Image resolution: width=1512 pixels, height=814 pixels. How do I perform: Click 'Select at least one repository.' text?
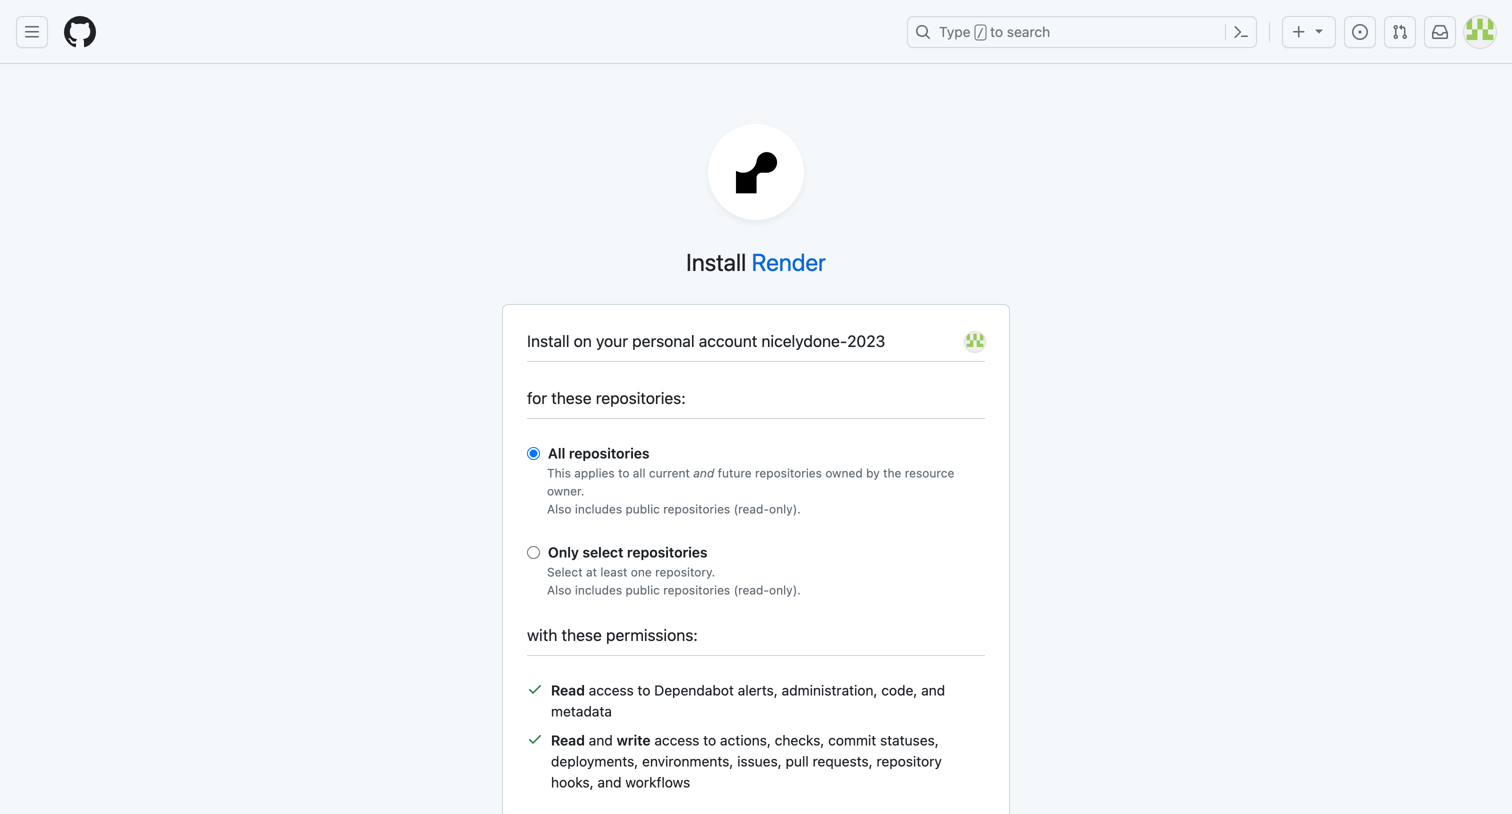(631, 572)
